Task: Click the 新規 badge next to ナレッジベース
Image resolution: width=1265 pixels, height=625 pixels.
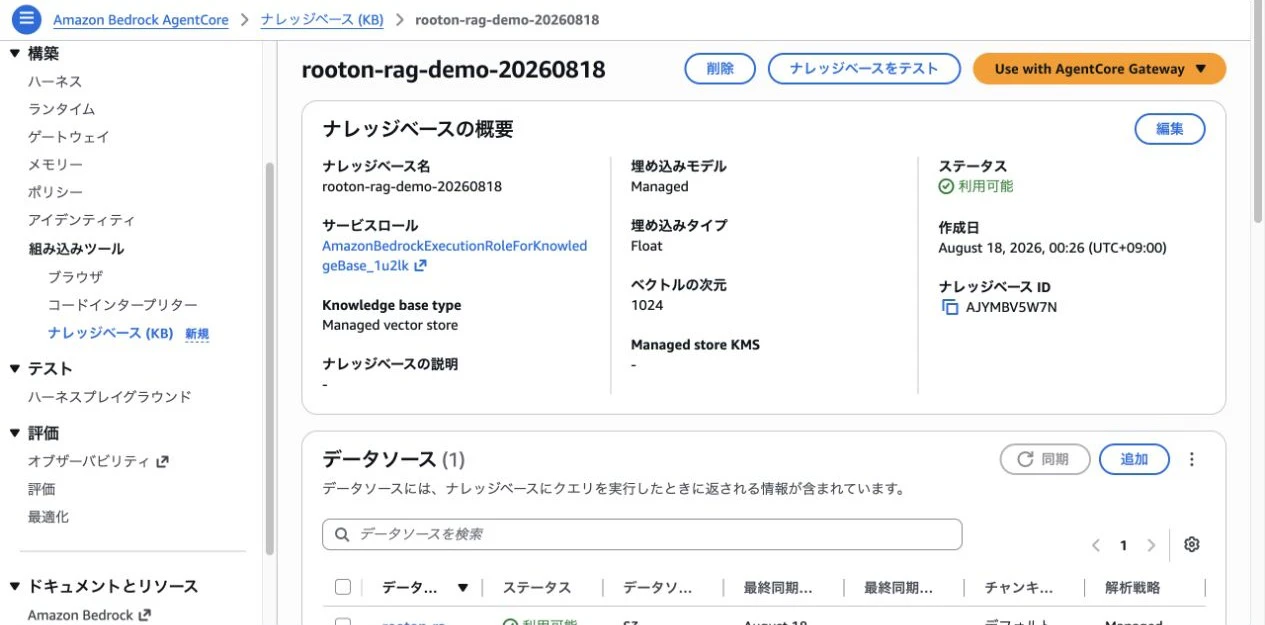Action: point(197,334)
